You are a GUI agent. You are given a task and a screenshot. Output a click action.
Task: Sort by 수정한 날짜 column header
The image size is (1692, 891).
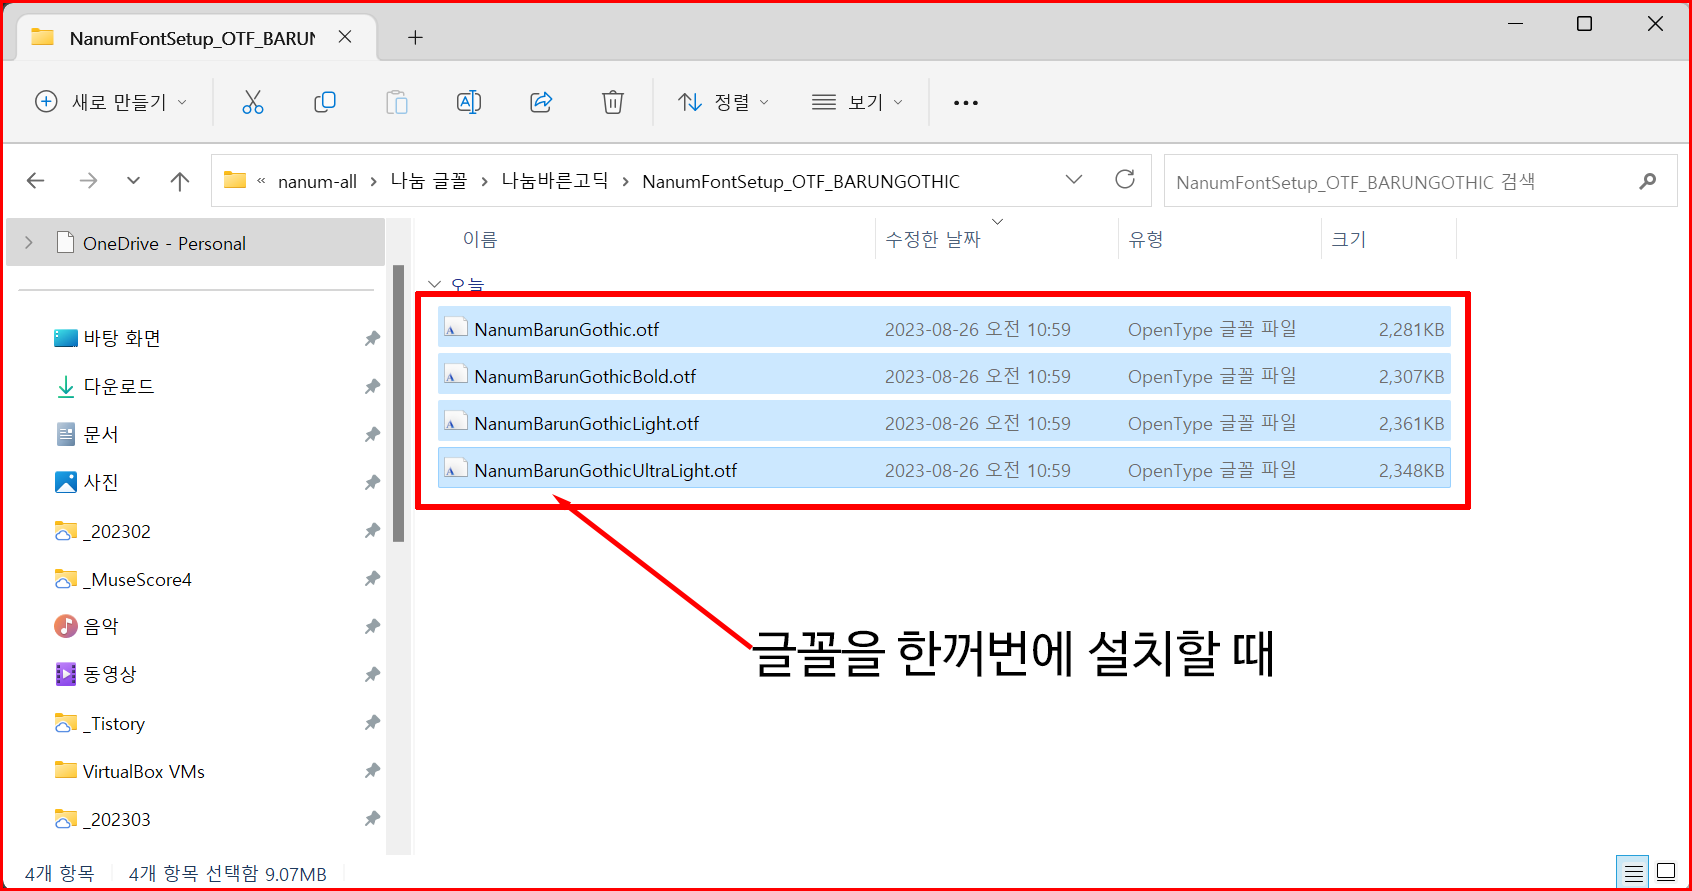coord(933,239)
